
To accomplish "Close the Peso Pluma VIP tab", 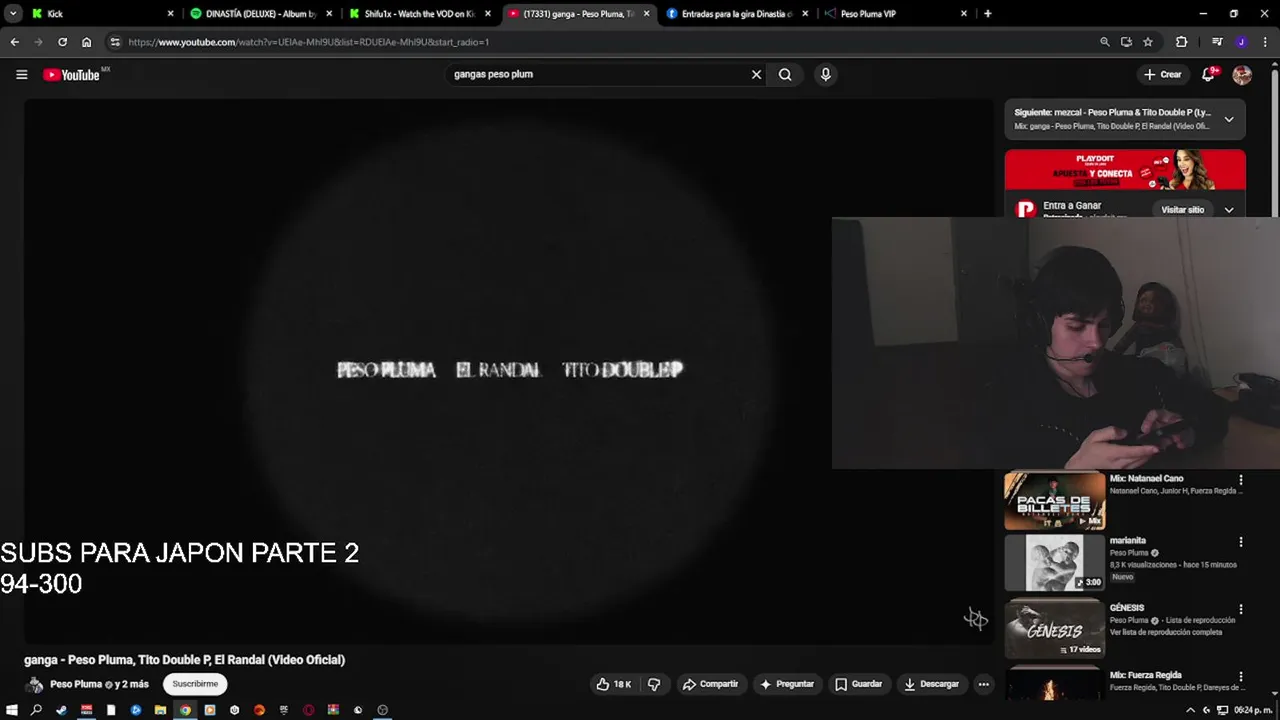I will click(x=964, y=14).
